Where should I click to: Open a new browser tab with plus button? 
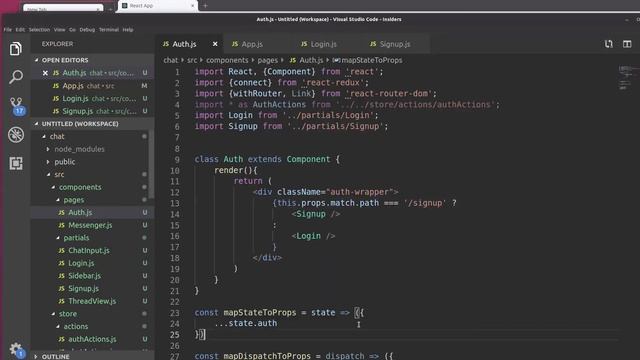point(205,6)
